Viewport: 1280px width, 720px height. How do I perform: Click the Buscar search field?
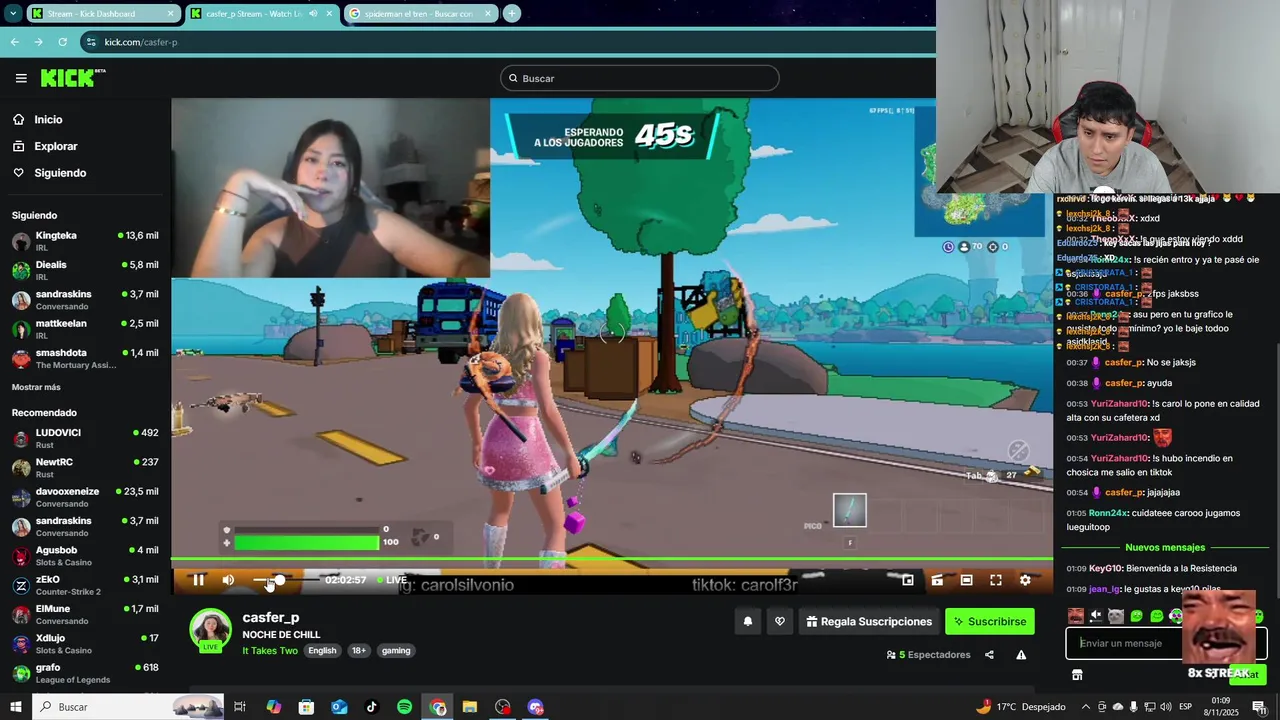640,78
